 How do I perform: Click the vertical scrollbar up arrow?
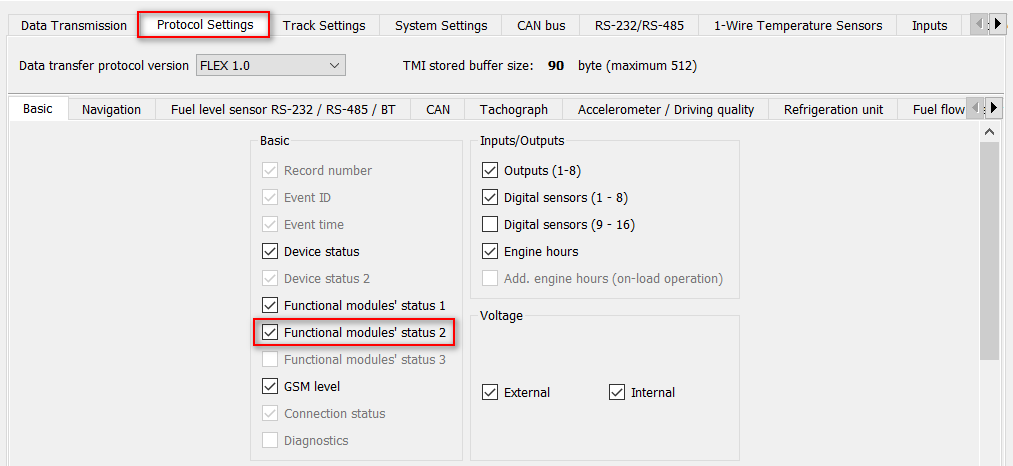click(x=989, y=131)
